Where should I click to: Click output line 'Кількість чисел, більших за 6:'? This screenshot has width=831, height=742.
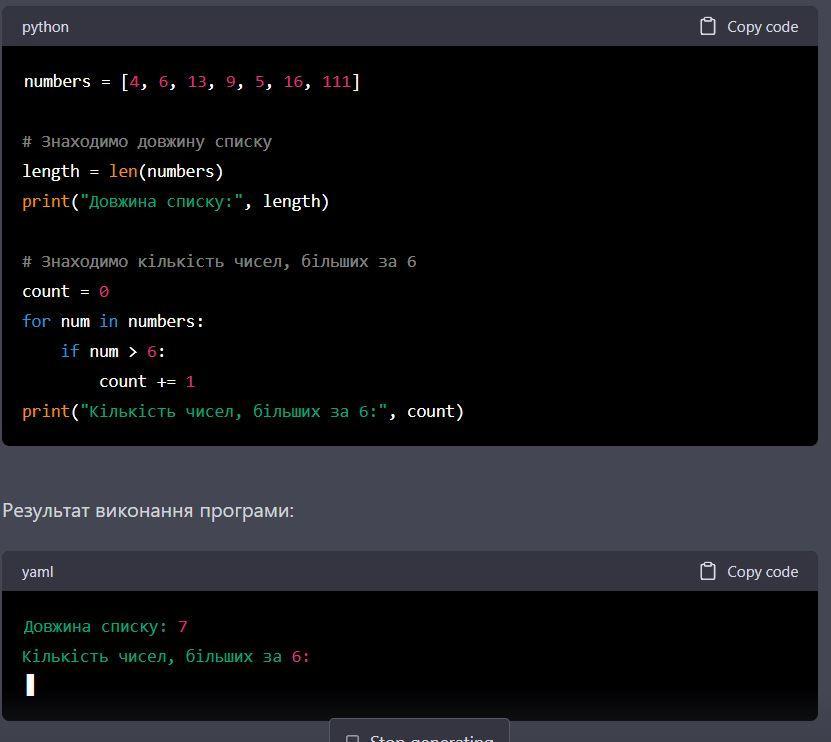point(166,657)
